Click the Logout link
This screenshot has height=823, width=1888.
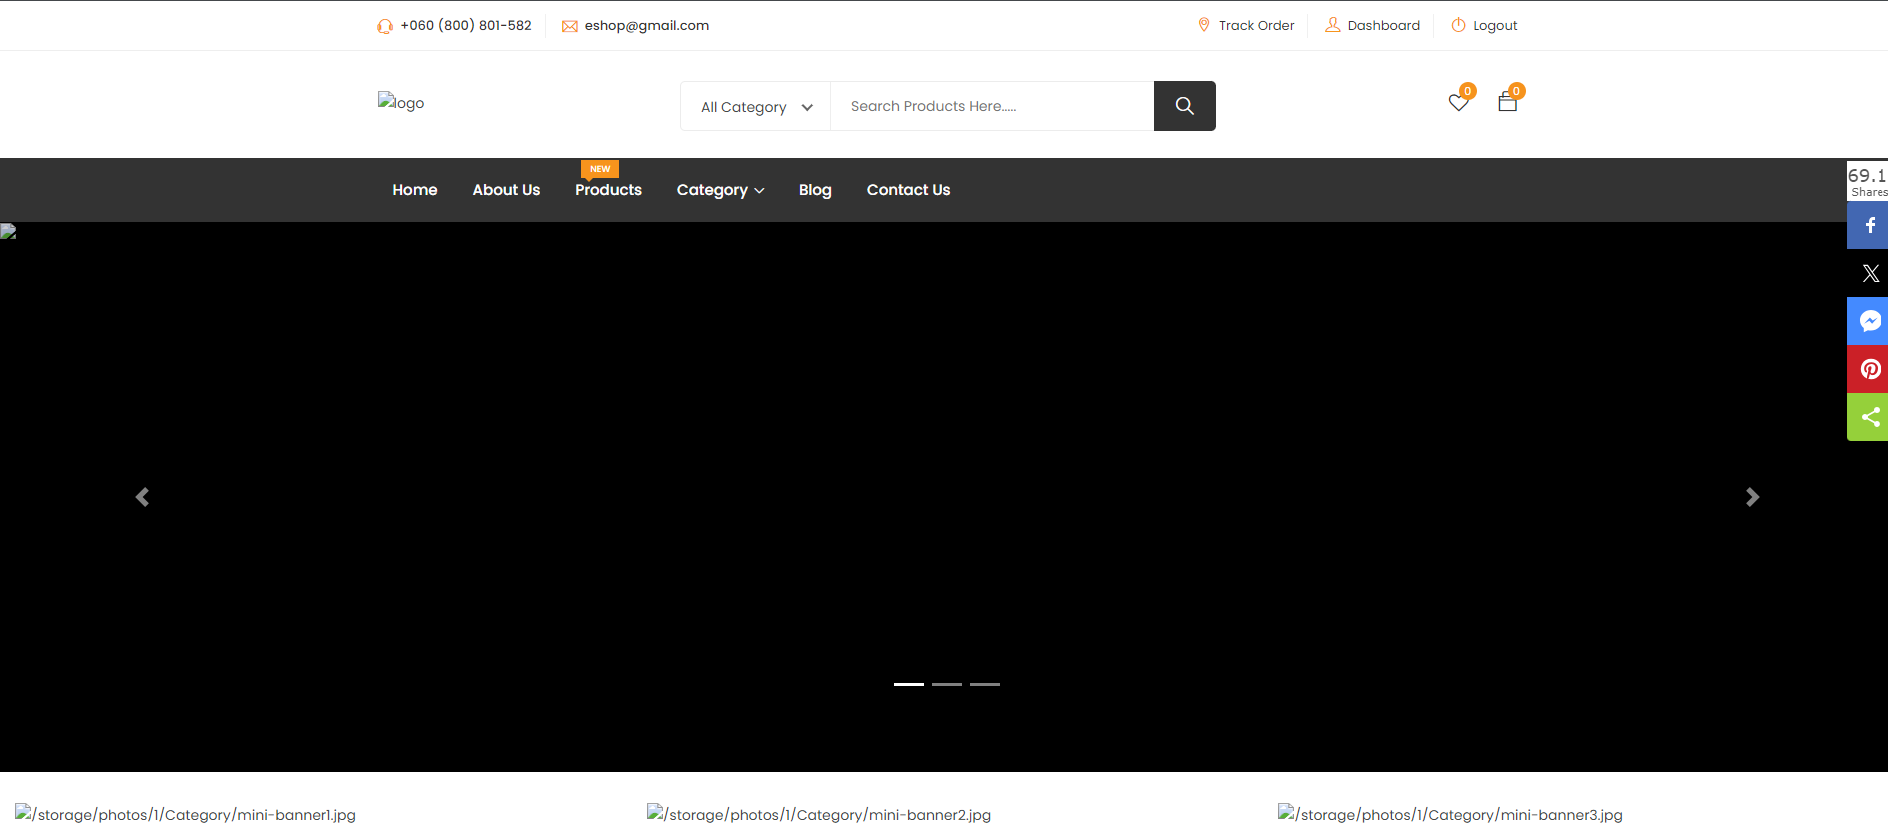(1494, 26)
